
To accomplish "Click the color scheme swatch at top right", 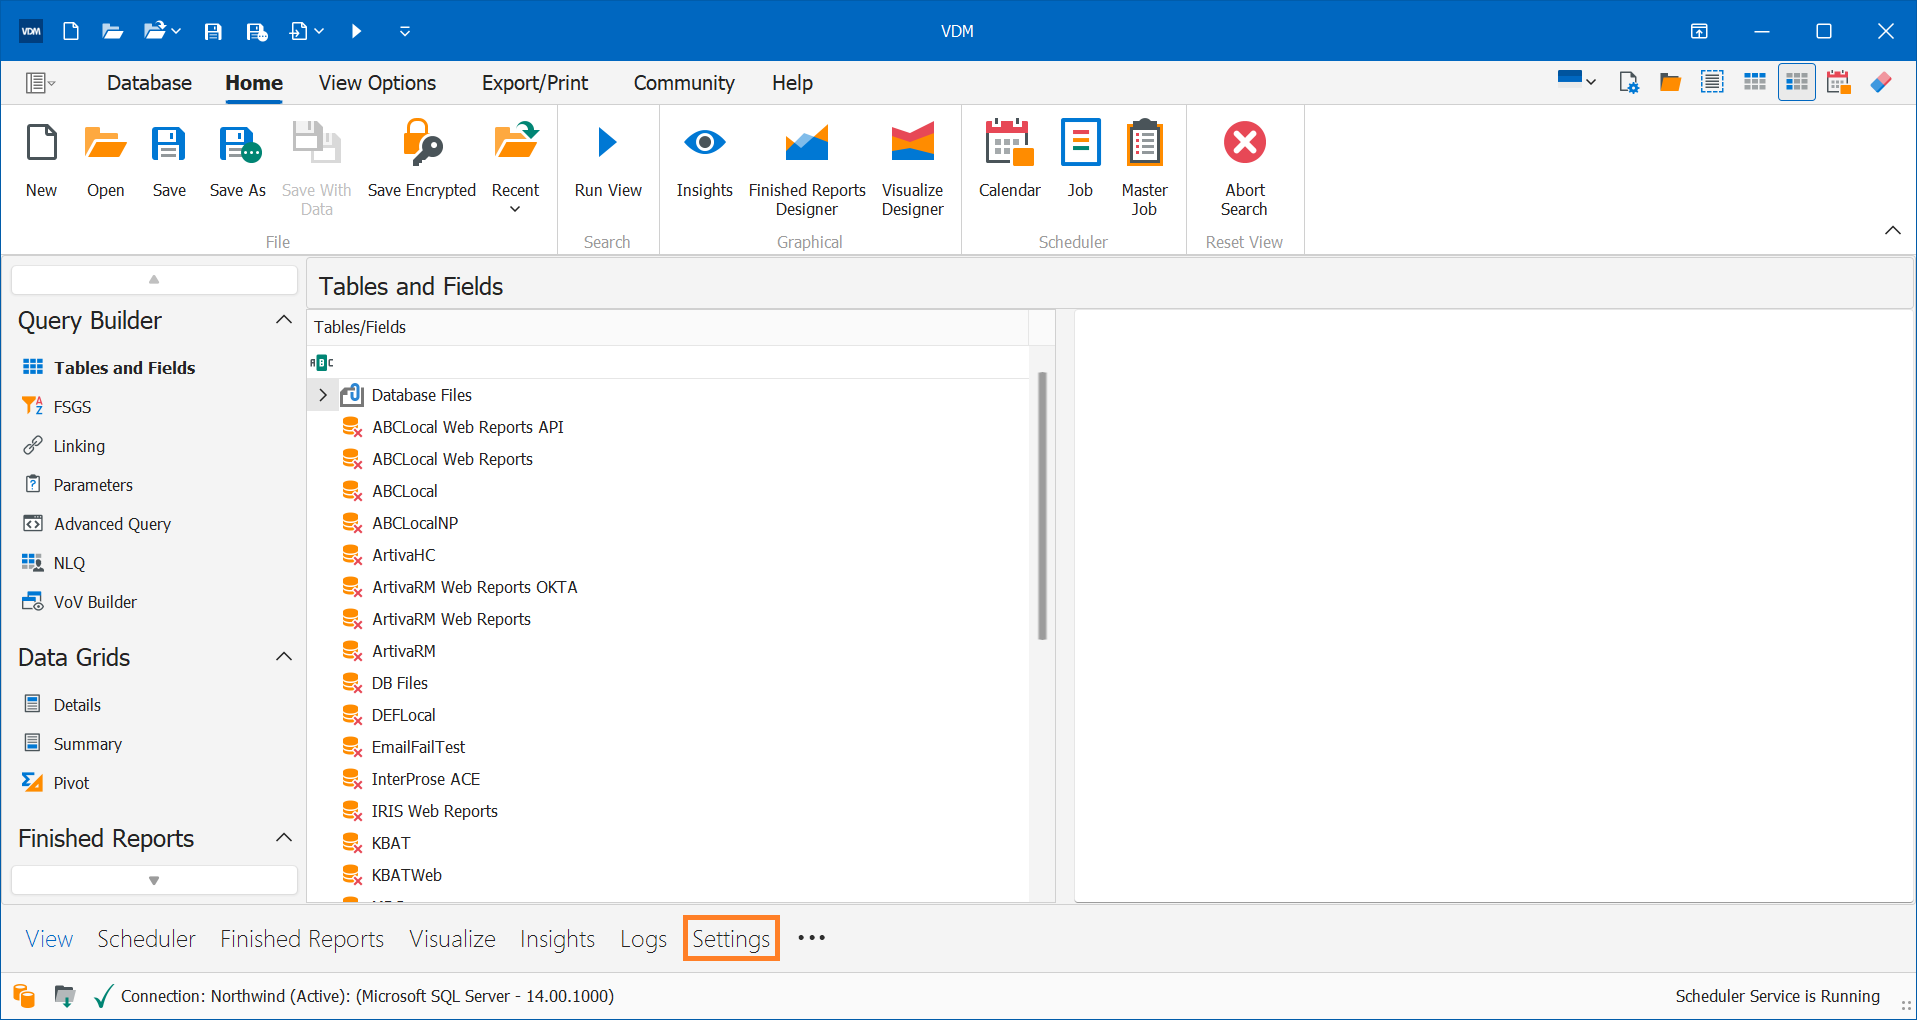I will pos(1569,79).
